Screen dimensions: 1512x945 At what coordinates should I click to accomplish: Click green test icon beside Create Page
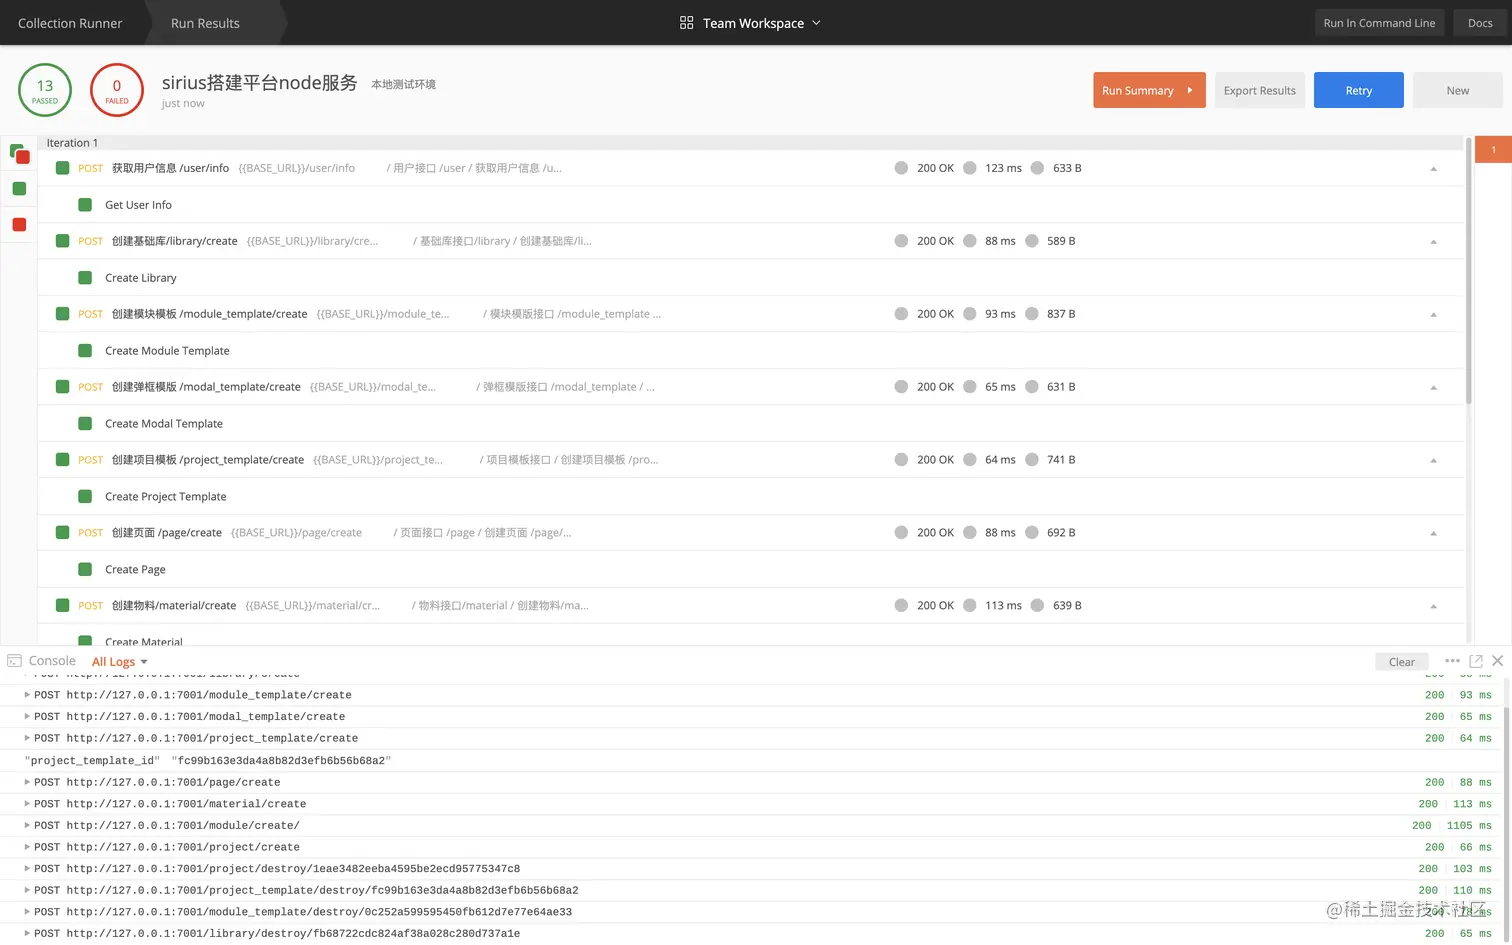coord(85,570)
